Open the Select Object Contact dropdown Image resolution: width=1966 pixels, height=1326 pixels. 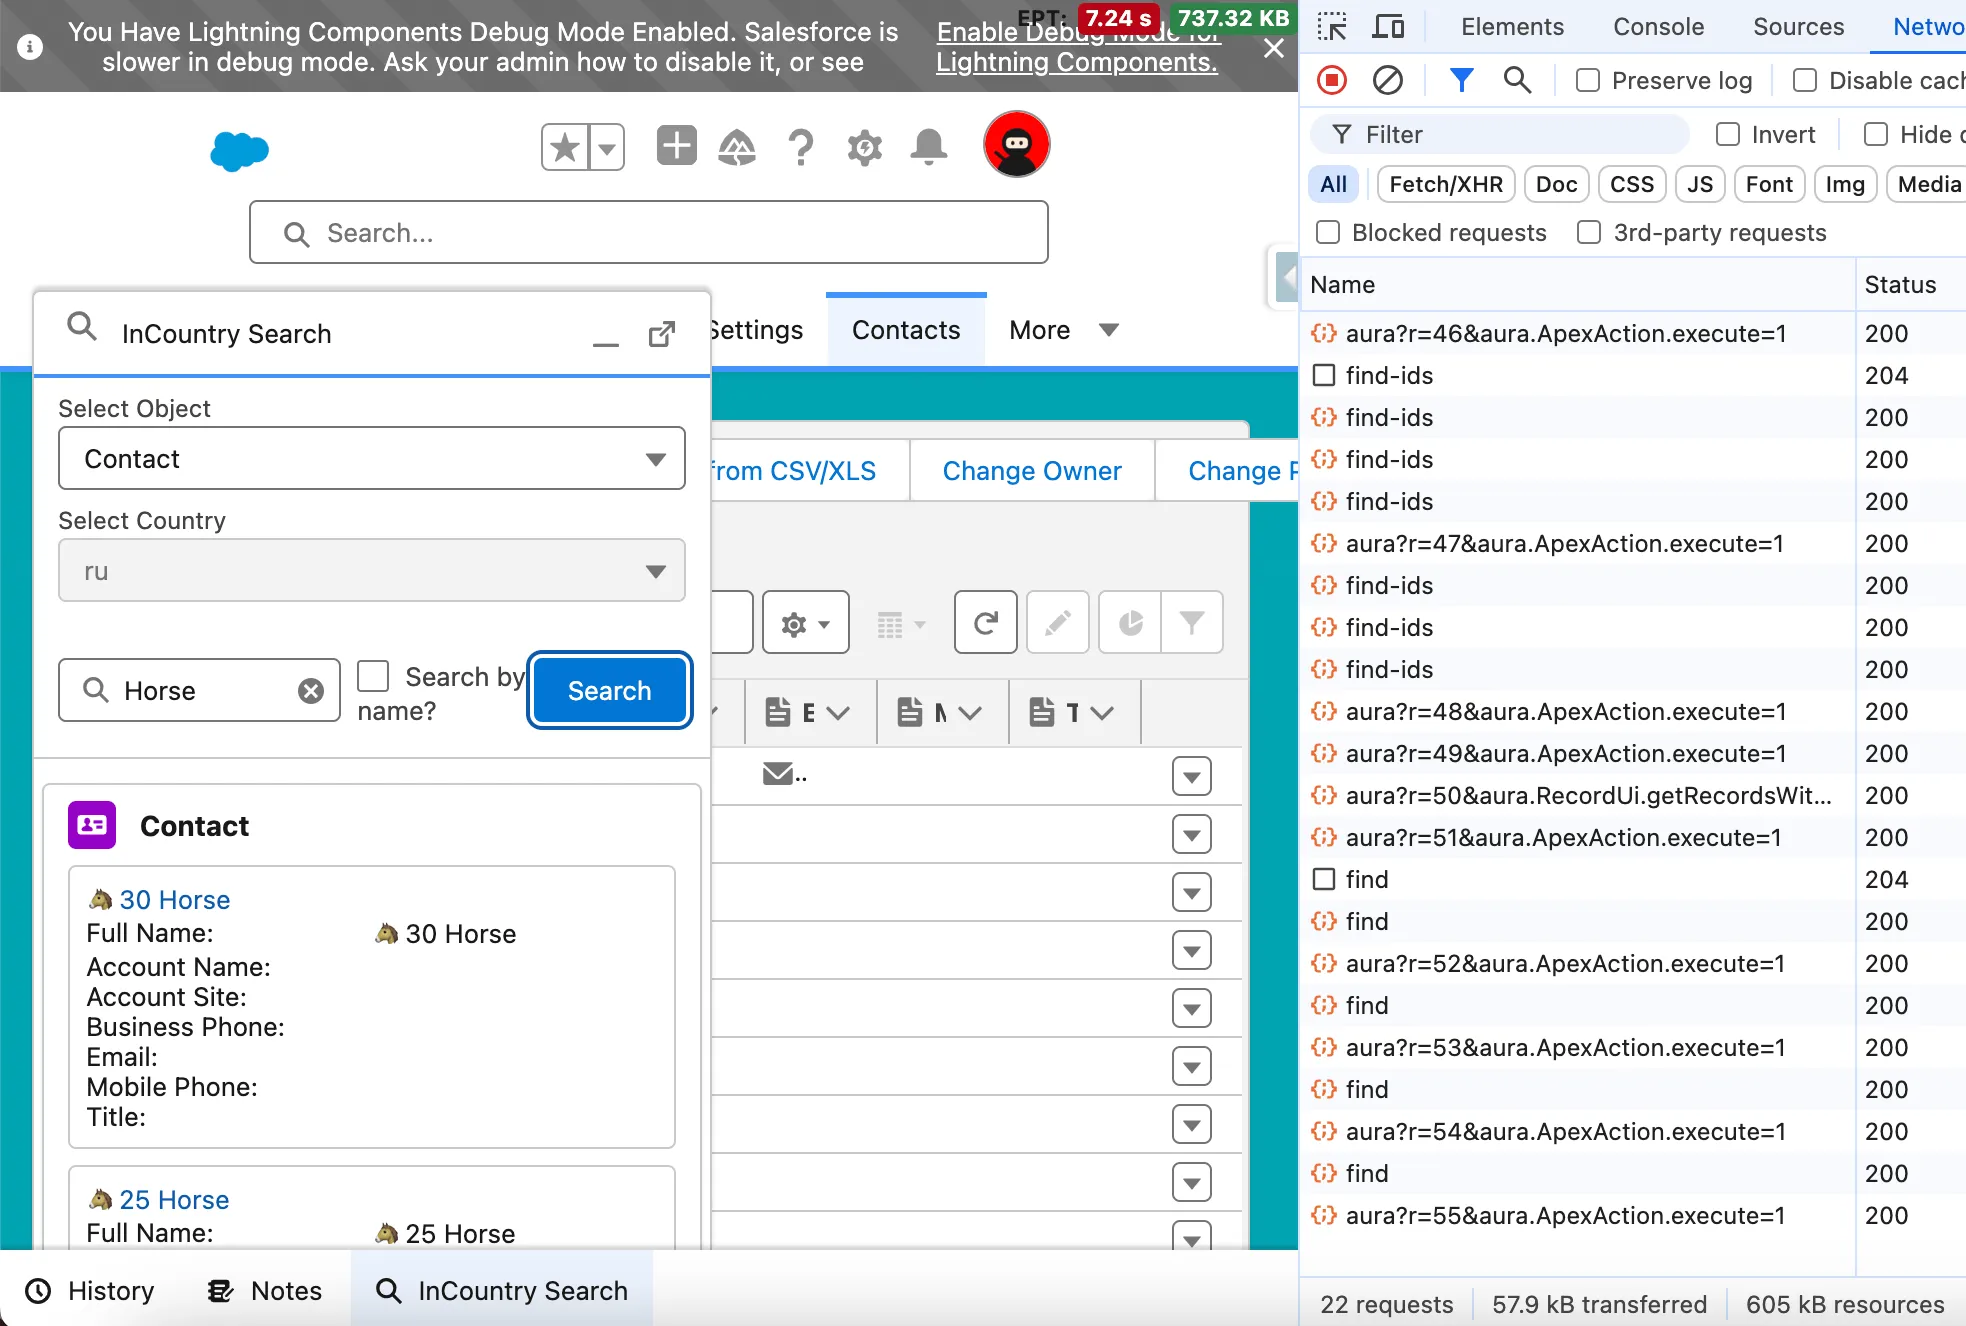[x=371, y=459]
